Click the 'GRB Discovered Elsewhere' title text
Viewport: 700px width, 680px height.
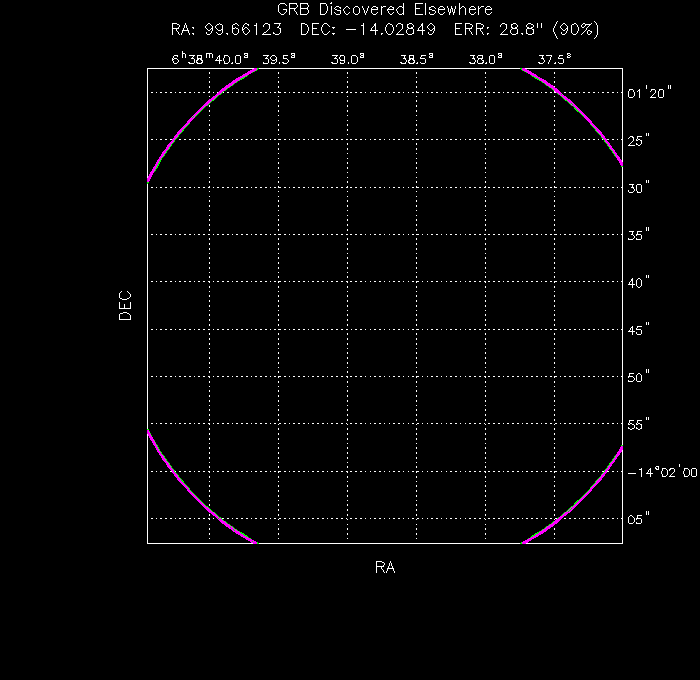click(x=385, y=9)
